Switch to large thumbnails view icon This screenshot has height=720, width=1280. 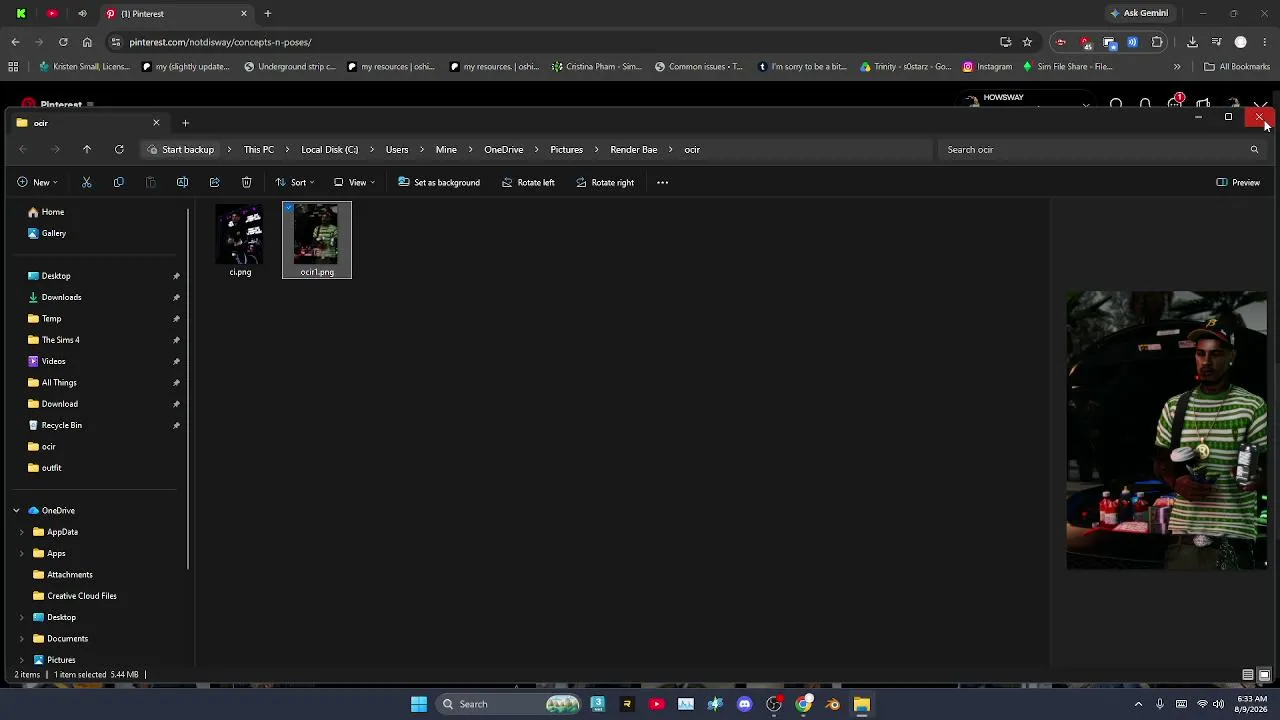tap(1264, 675)
